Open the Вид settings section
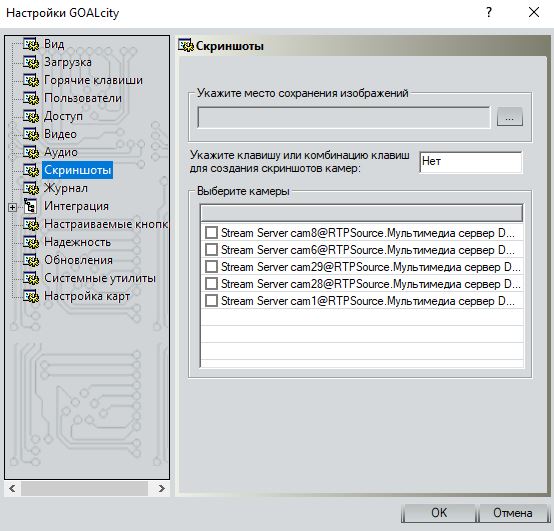 coord(54,44)
